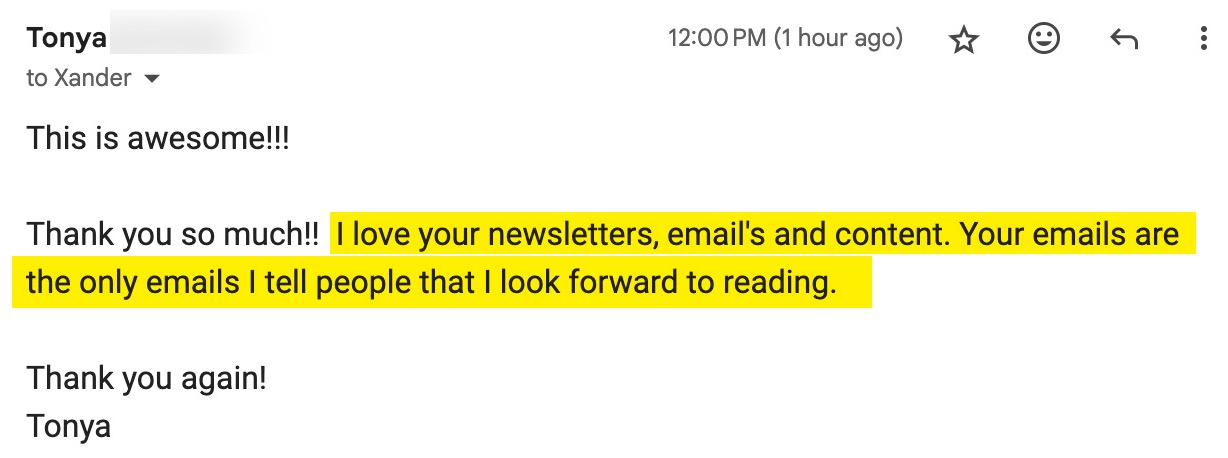The image size is (1228, 458).
Task: Add an emoji reaction to the email
Action: coord(1043,40)
